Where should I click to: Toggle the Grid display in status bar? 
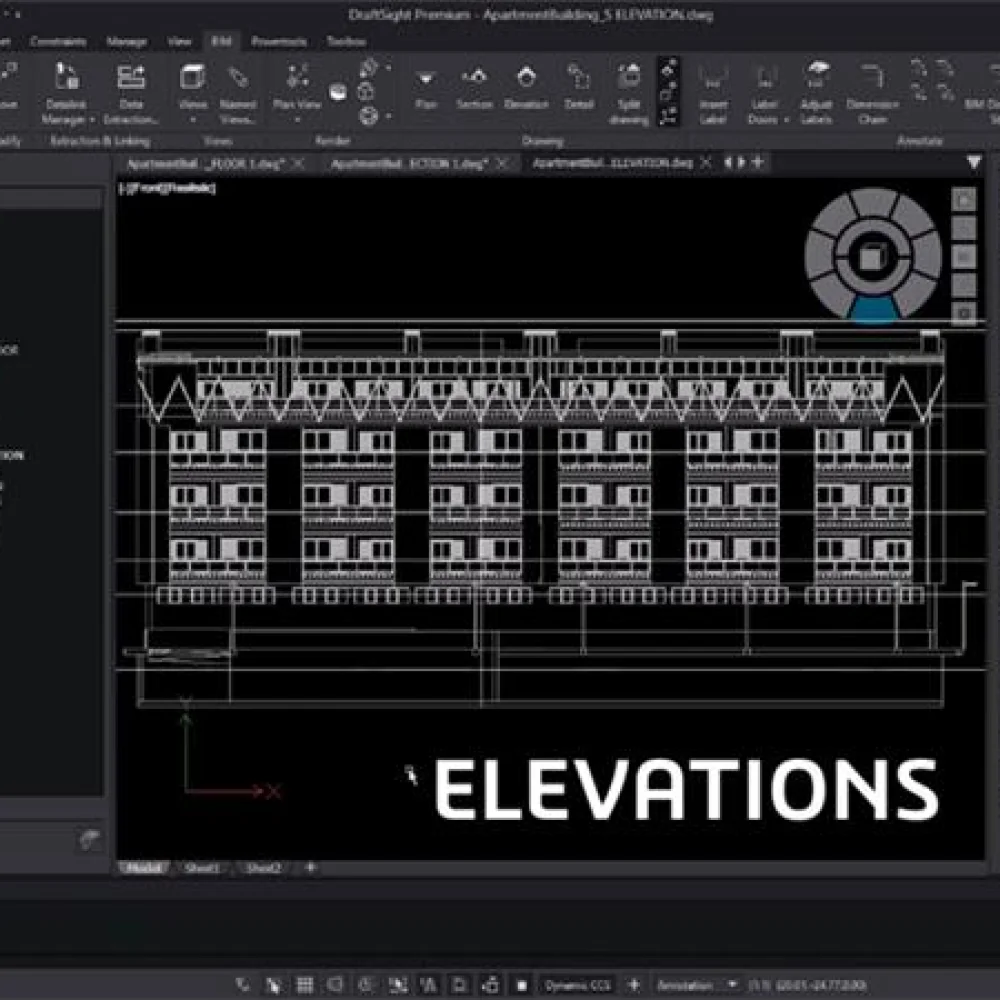coord(304,985)
